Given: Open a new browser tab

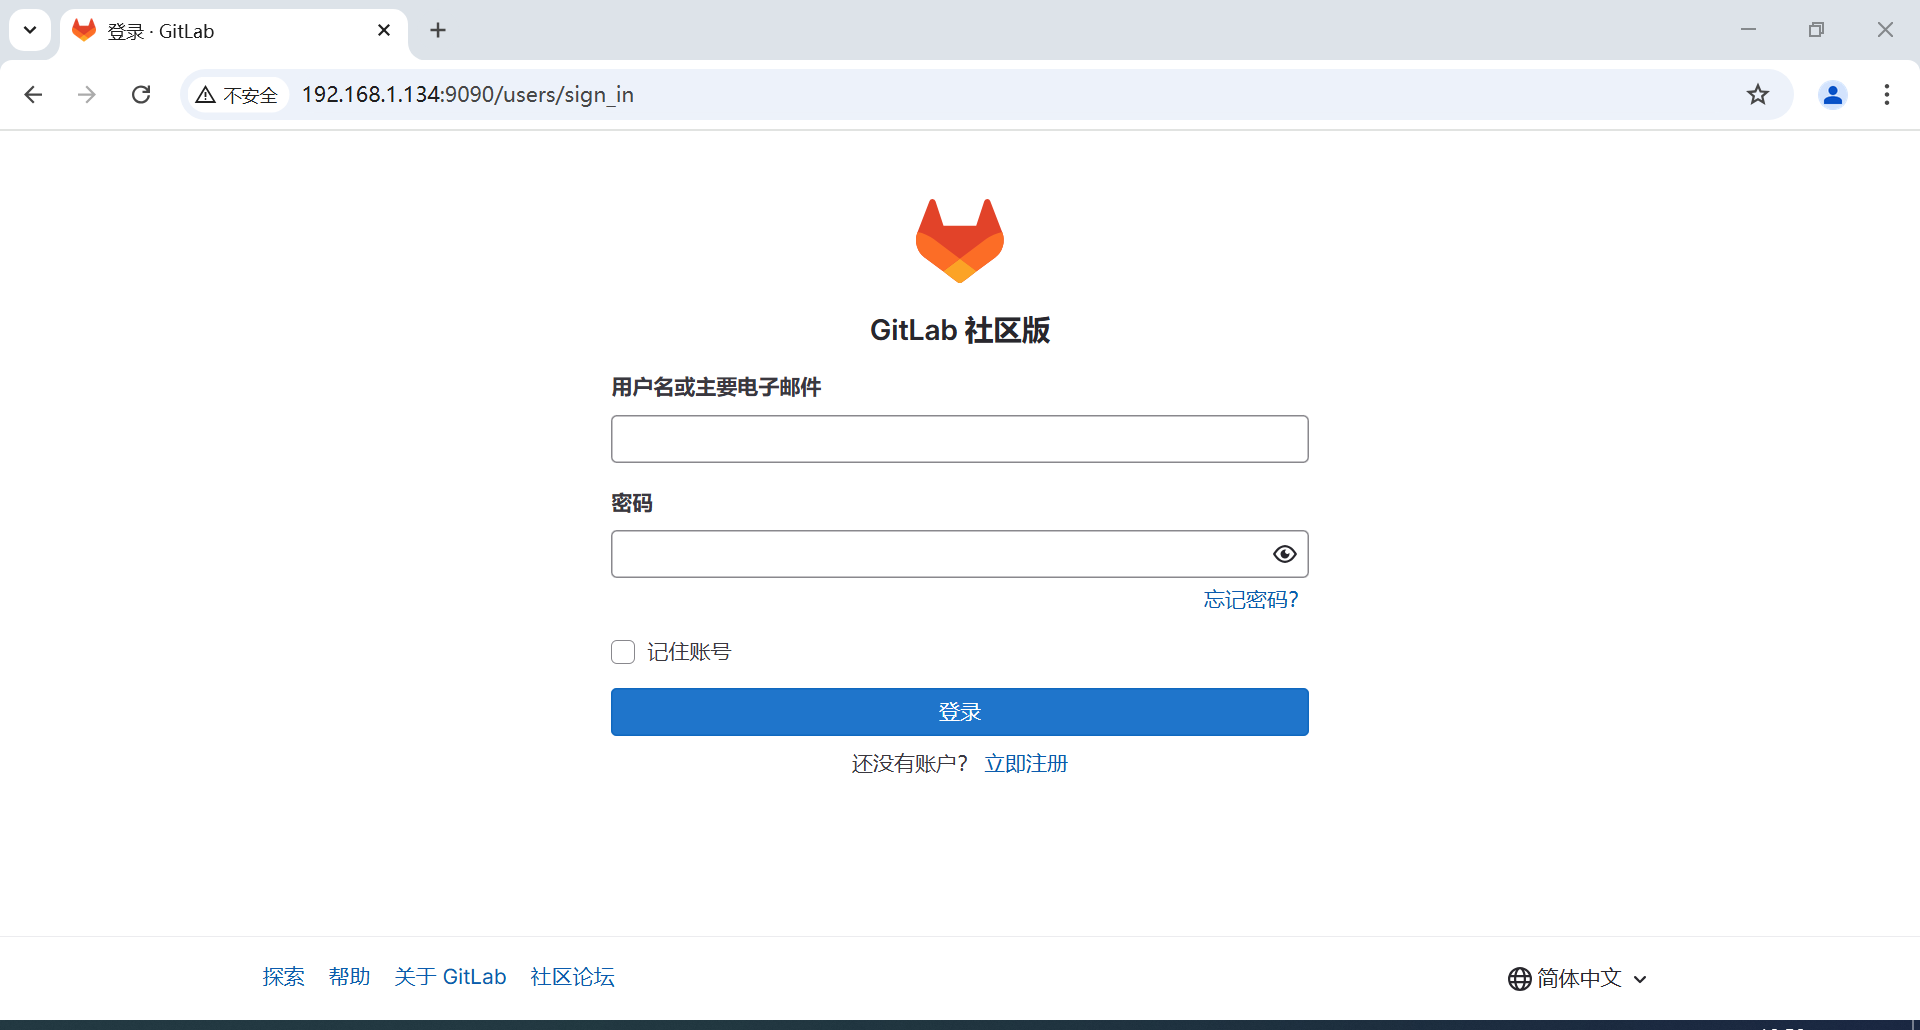Looking at the screenshot, I should tap(438, 30).
